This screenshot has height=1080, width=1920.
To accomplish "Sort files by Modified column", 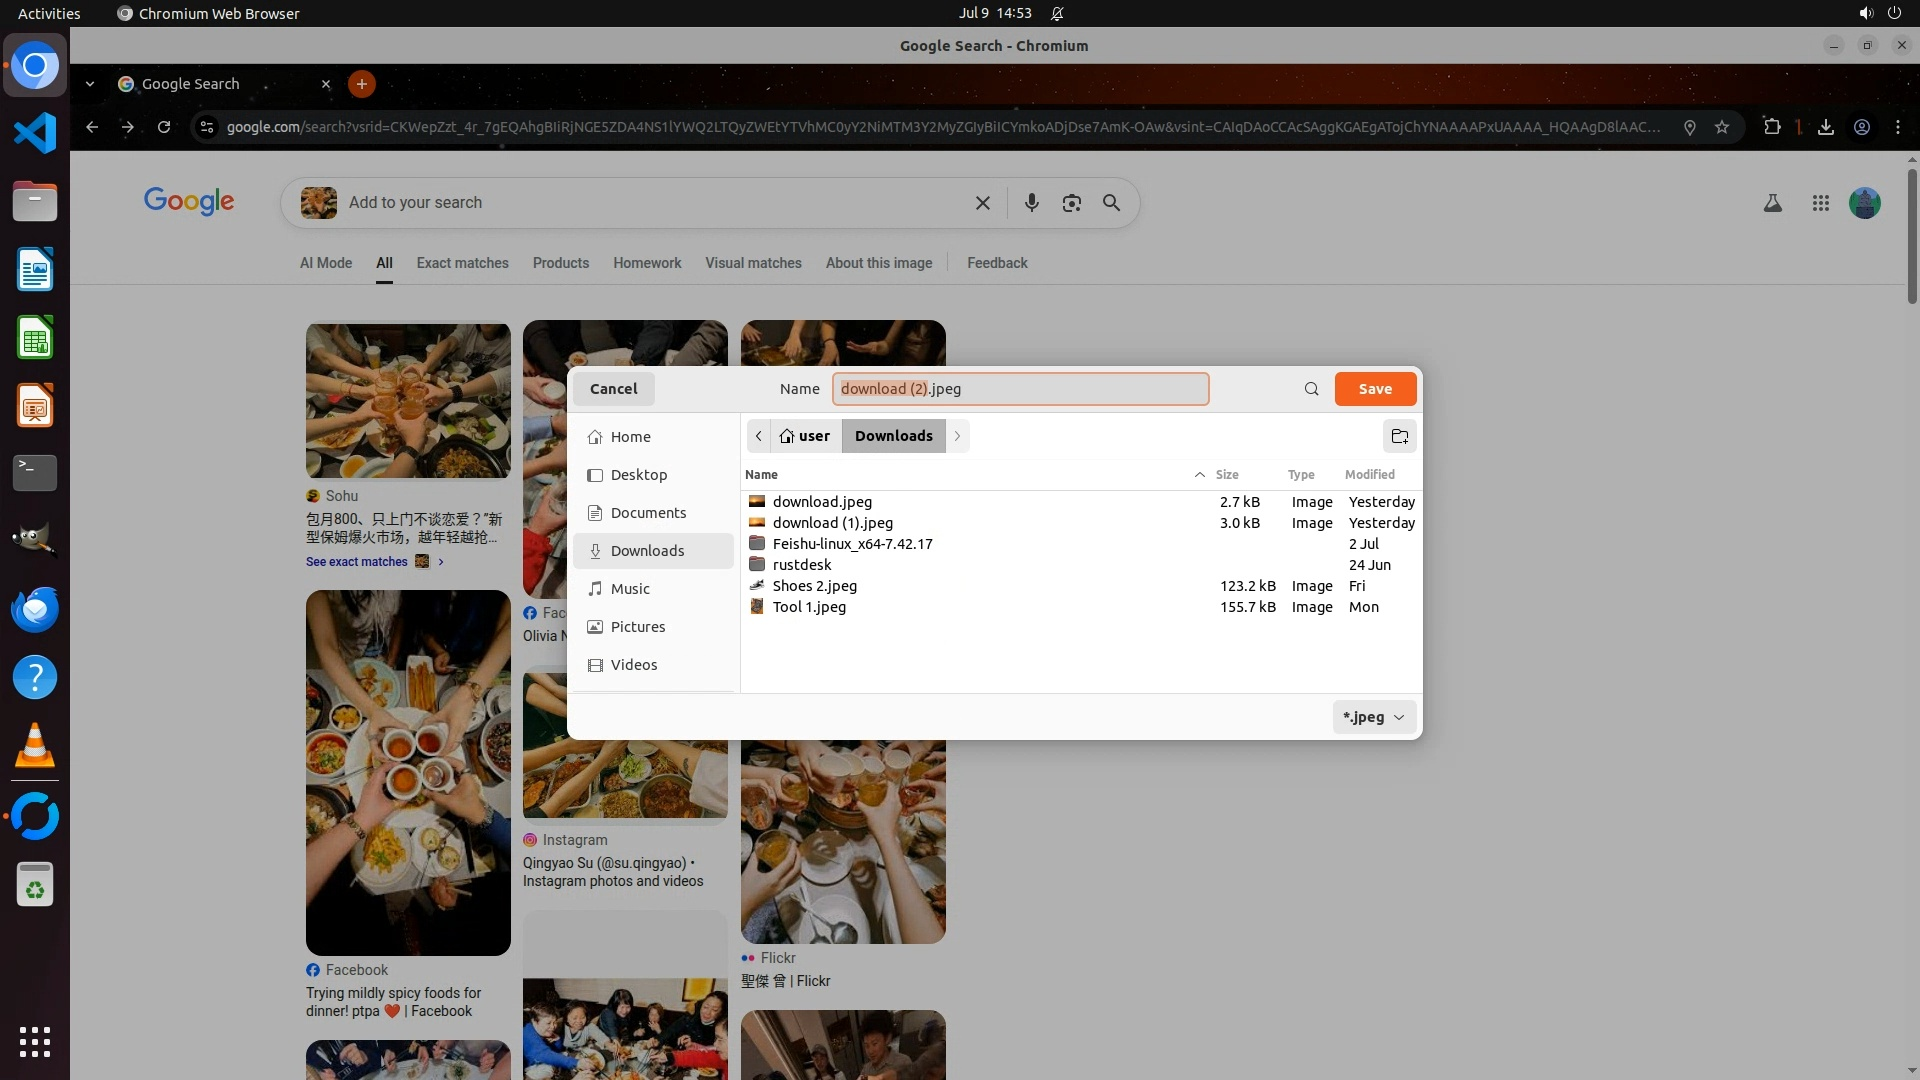I will coord(1369,475).
